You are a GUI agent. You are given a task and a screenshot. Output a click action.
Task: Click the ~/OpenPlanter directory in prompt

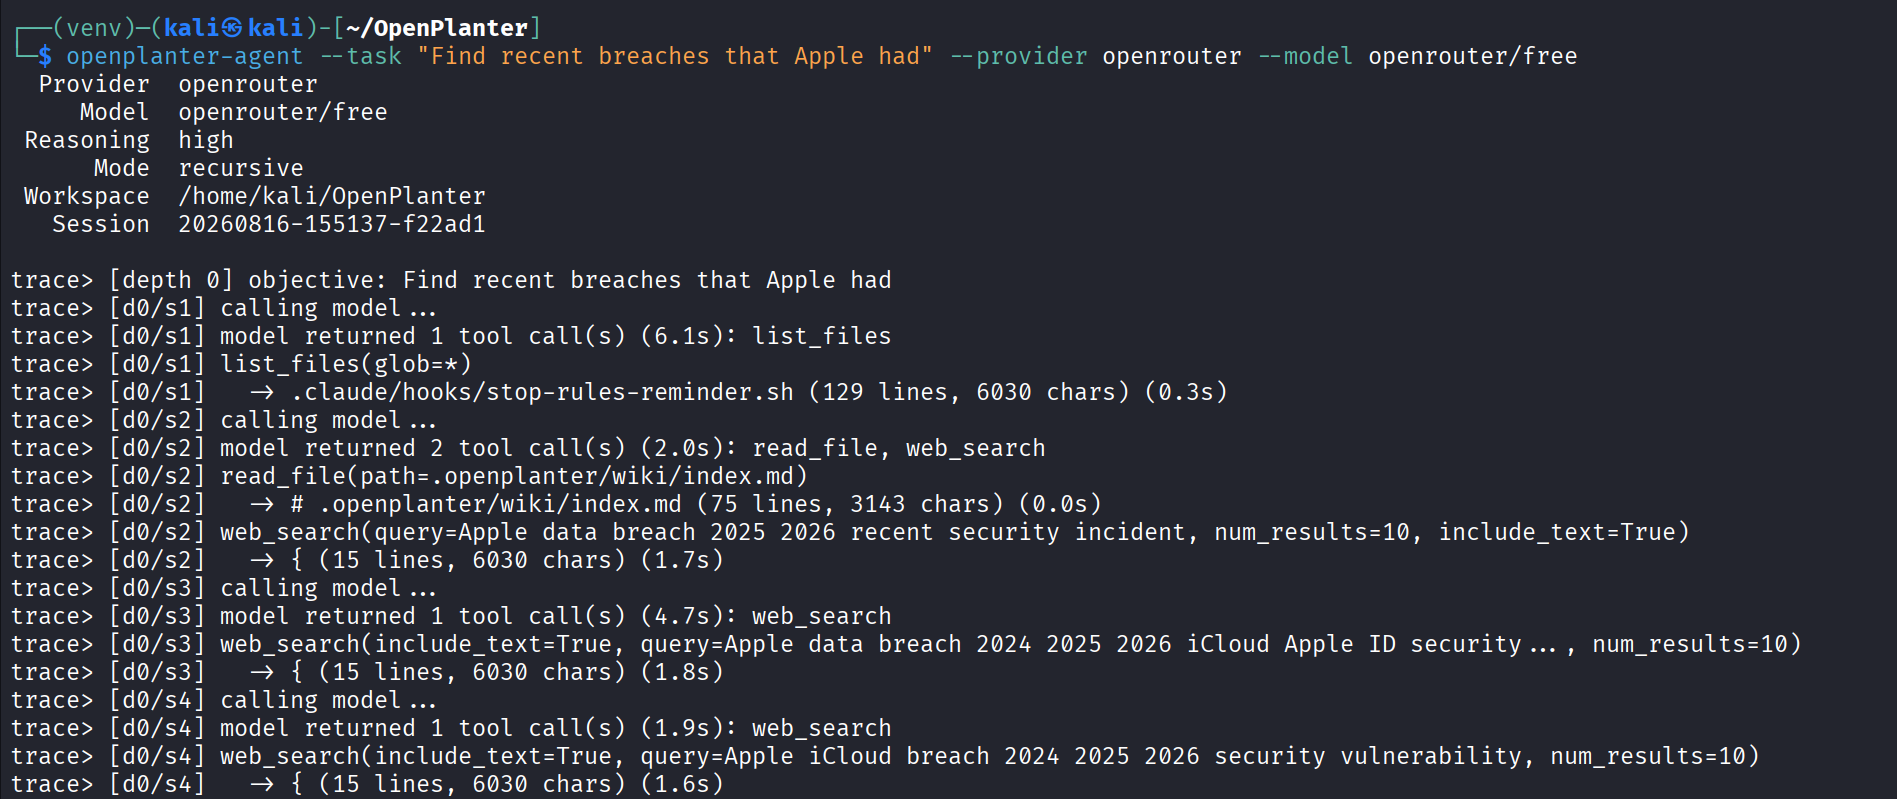[437, 28]
